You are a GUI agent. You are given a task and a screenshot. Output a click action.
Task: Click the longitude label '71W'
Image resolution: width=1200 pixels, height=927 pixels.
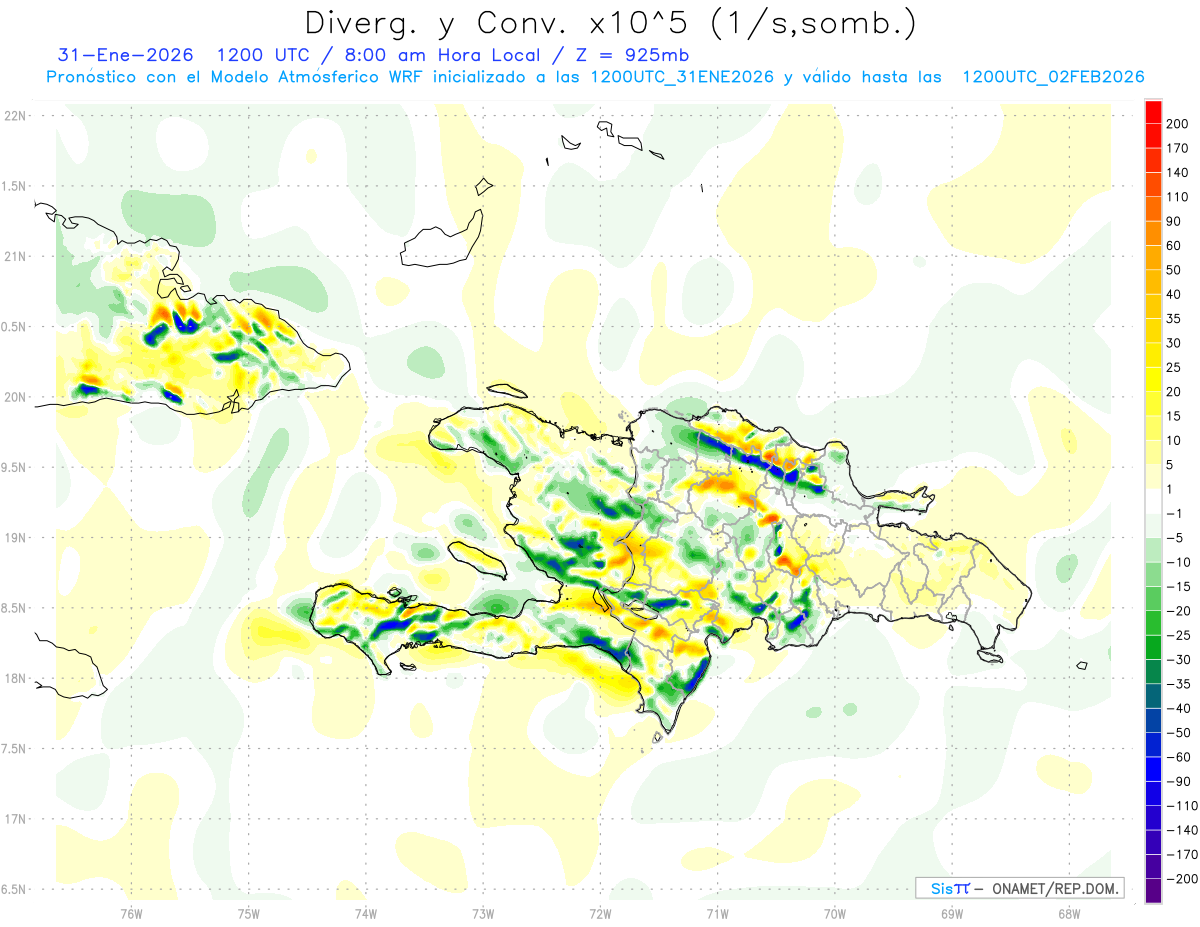click(x=717, y=914)
